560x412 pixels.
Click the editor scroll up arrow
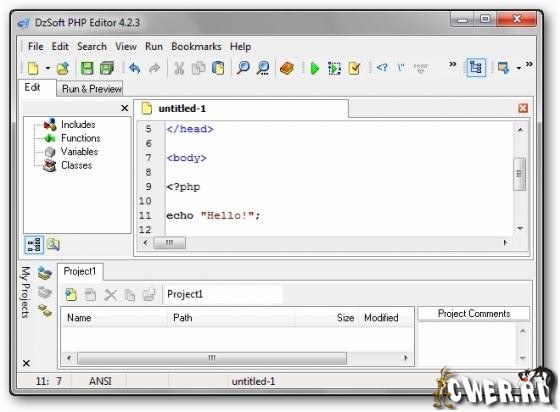click(x=520, y=130)
